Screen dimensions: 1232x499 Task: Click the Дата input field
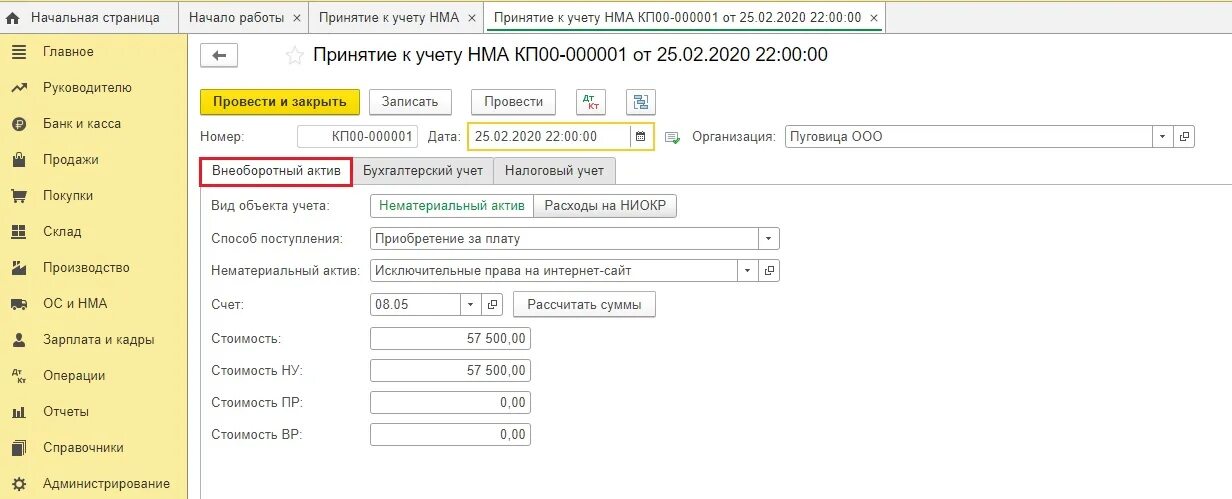[549, 137]
